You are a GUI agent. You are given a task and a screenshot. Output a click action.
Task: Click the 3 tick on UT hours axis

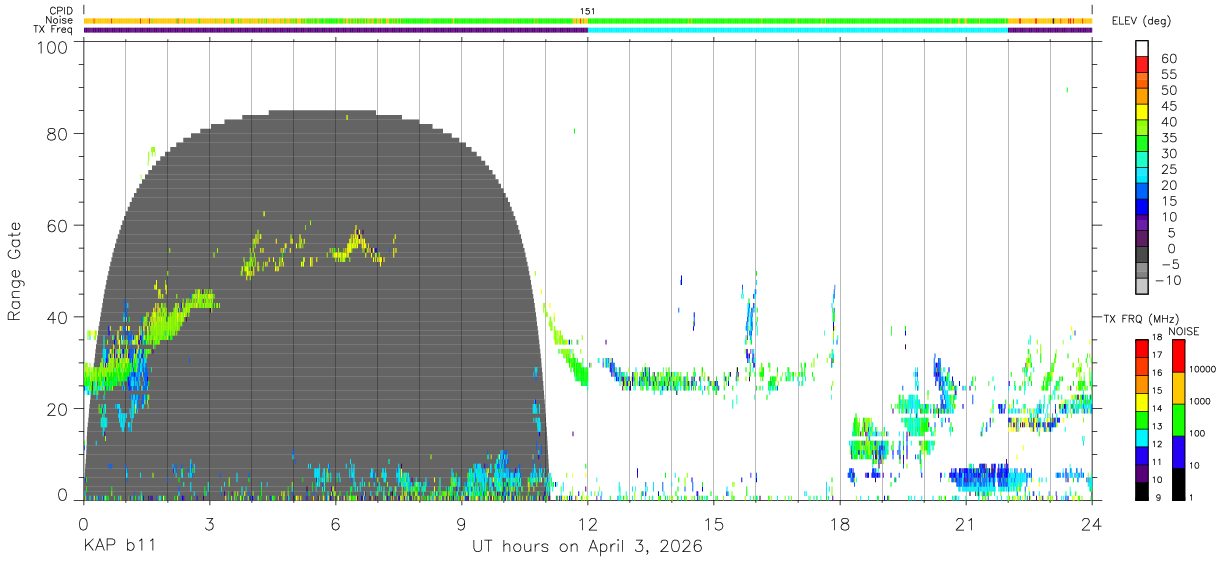[x=209, y=523]
